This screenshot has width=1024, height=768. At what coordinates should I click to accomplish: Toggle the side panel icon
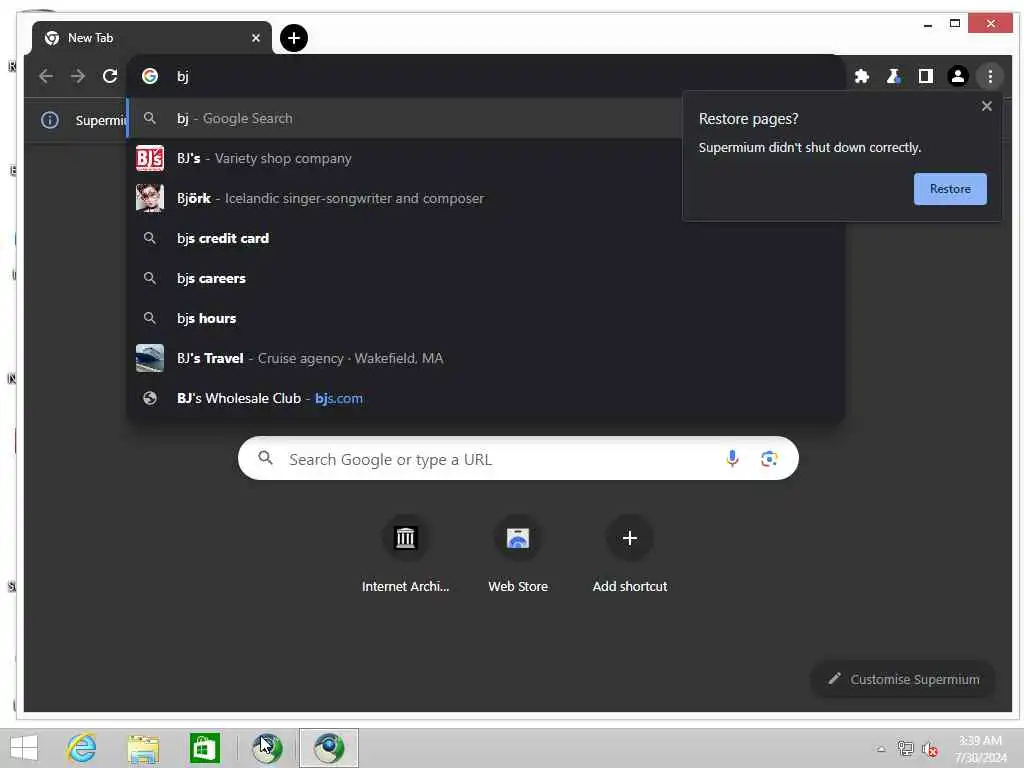925,76
